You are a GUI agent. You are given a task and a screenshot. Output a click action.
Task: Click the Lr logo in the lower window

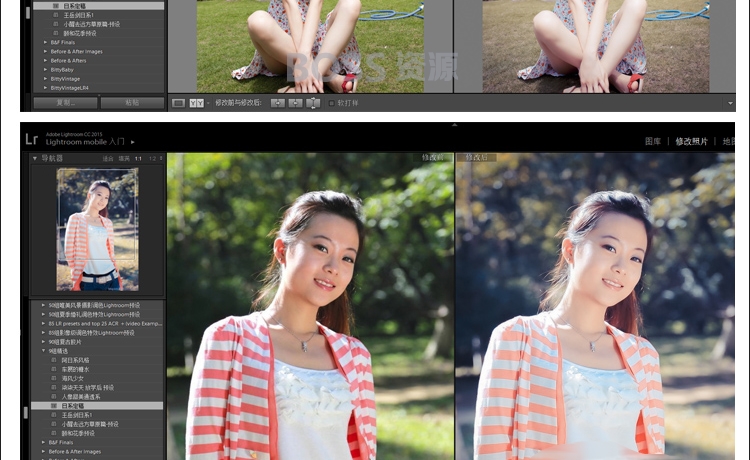pyautogui.click(x=32, y=139)
